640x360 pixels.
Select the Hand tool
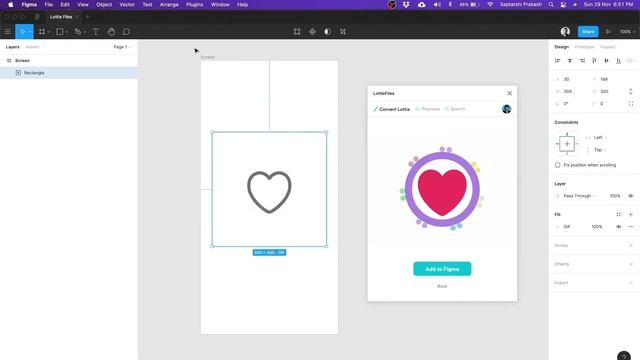click(x=111, y=31)
